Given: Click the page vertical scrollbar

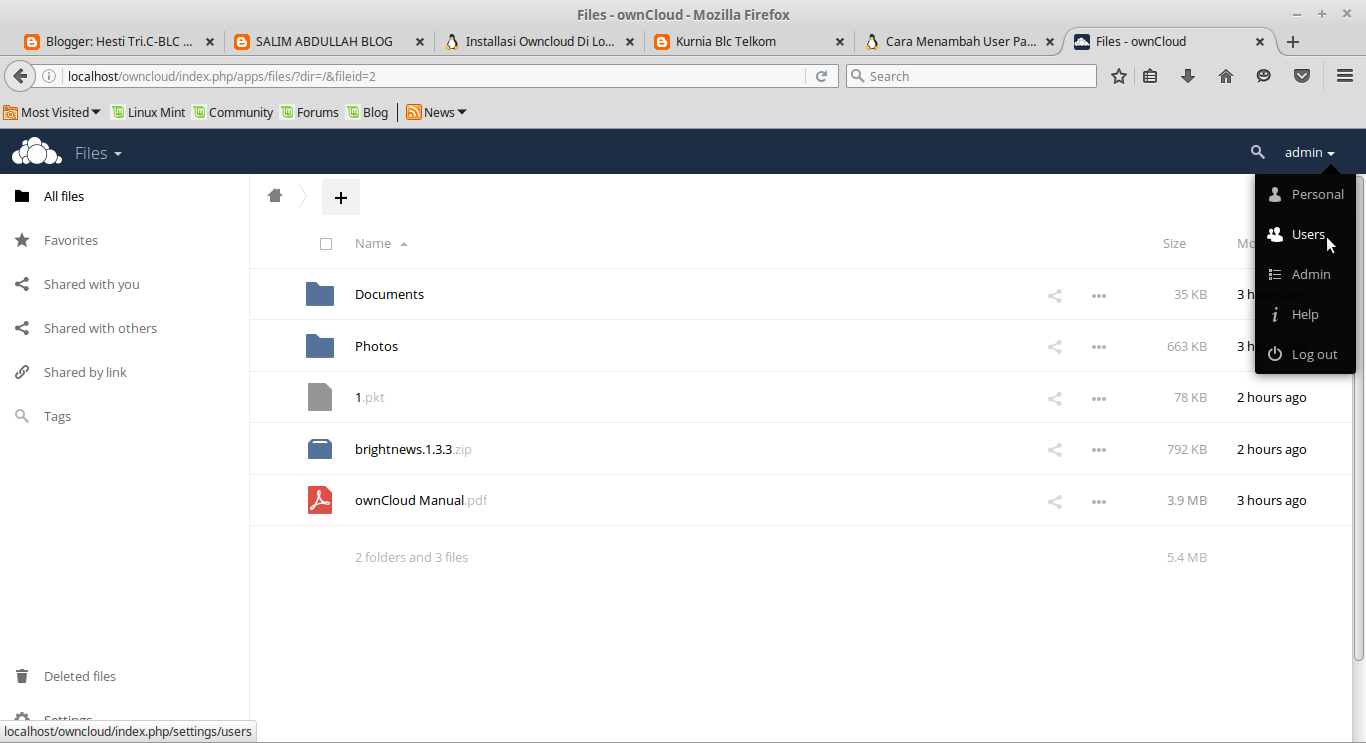Looking at the screenshot, I should 1359,418.
